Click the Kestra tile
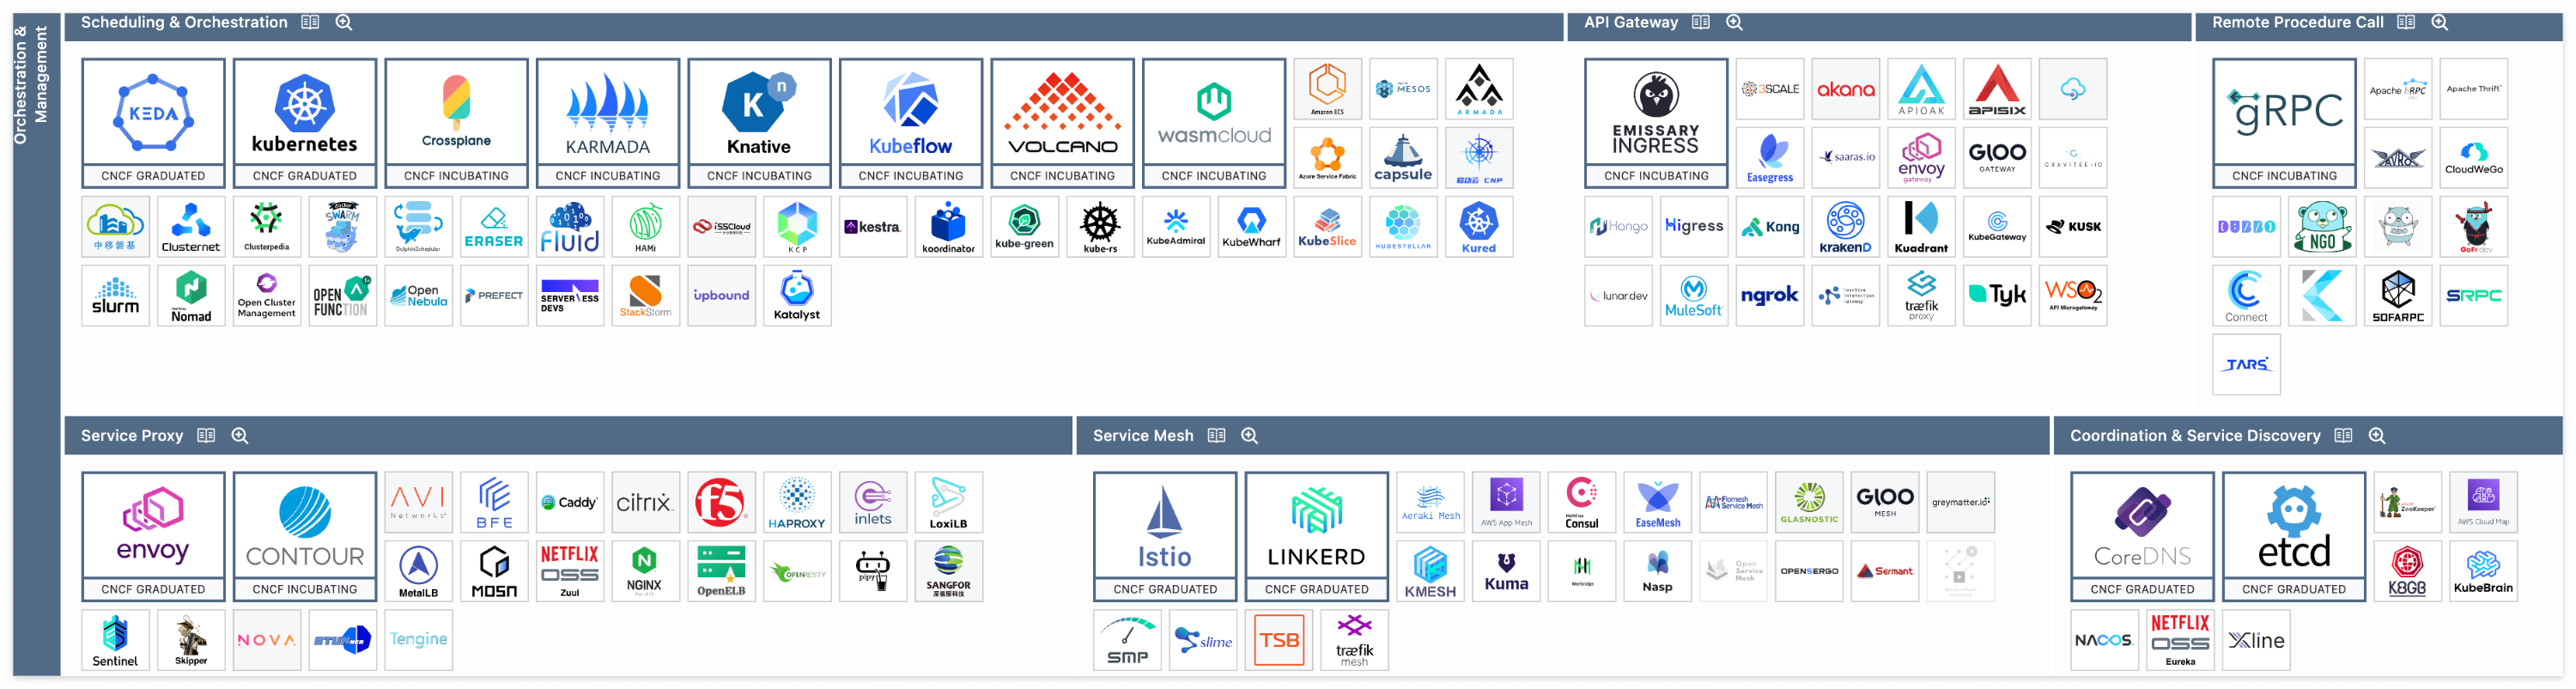The width and height of the screenshot is (2576, 689). (x=873, y=227)
